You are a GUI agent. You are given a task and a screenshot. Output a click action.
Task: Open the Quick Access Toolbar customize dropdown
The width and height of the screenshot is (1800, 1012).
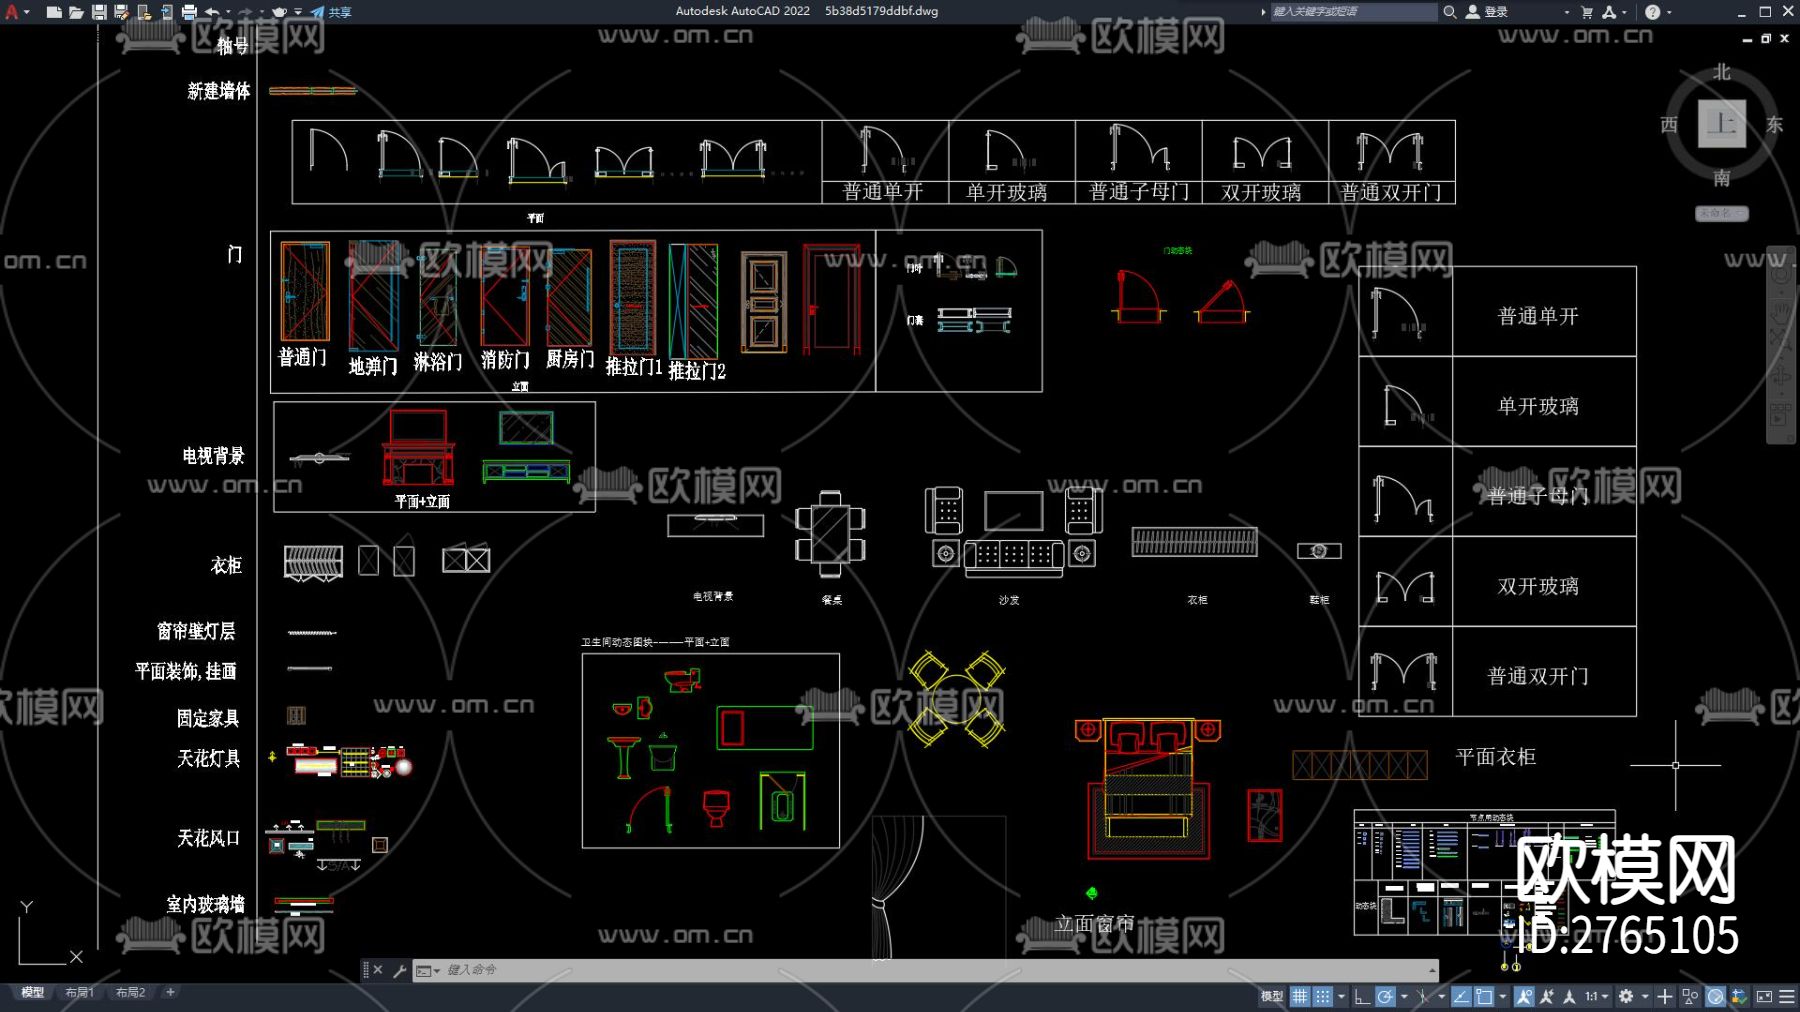point(298,12)
